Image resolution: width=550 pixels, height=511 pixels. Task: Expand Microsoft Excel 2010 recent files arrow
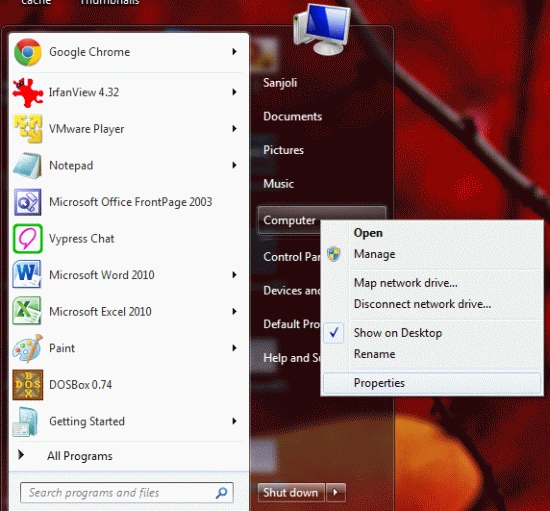coord(234,311)
